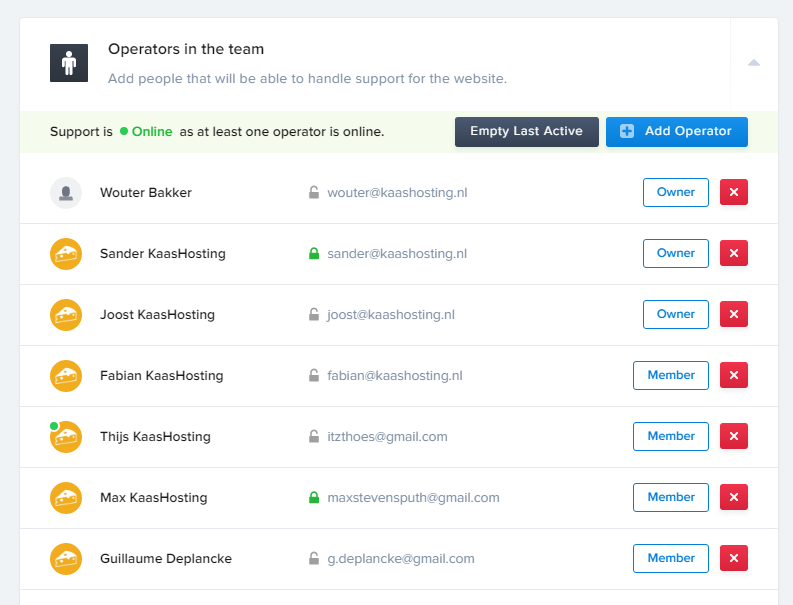This screenshot has height=605, width=793.
Task: Click the email fabian@kaashosting.nl
Action: 394,376
